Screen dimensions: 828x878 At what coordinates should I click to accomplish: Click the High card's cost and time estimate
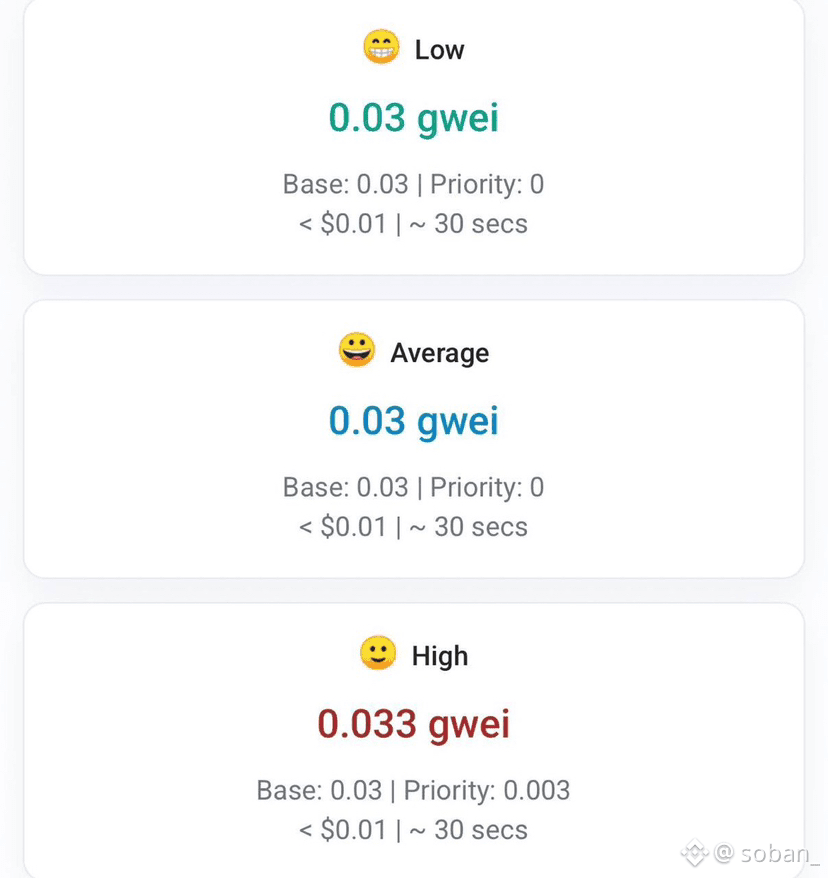[414, 830]
